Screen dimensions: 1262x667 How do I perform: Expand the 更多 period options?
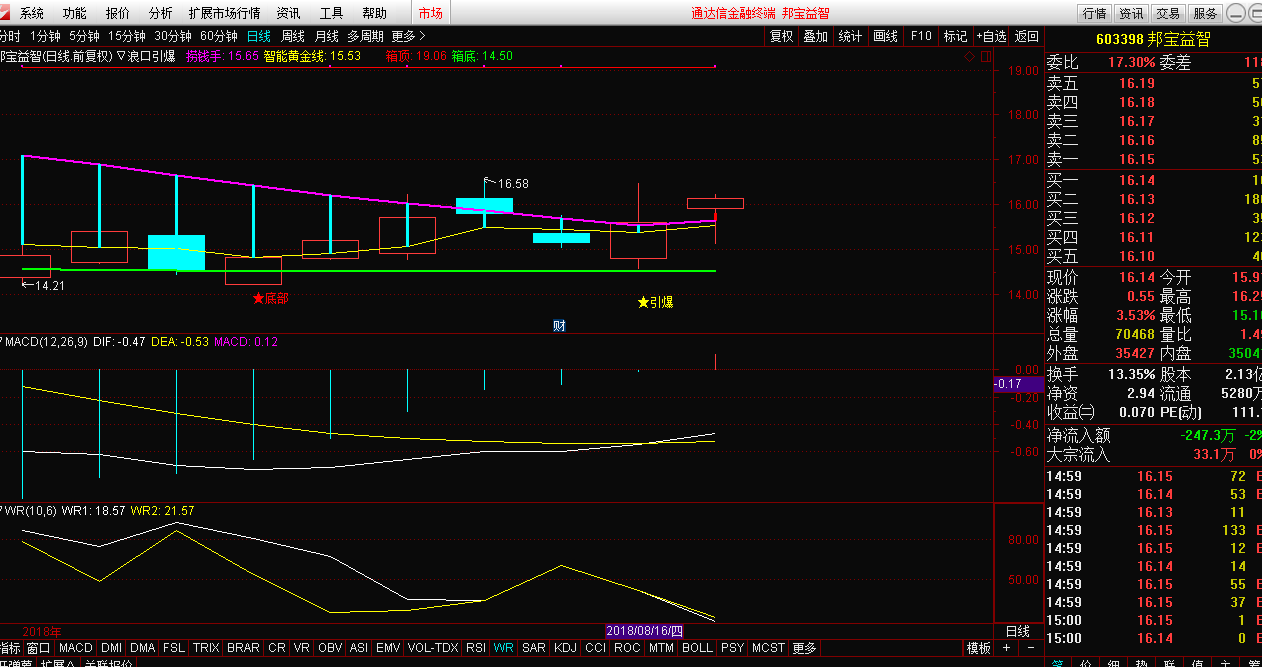(x=408, y=36)
